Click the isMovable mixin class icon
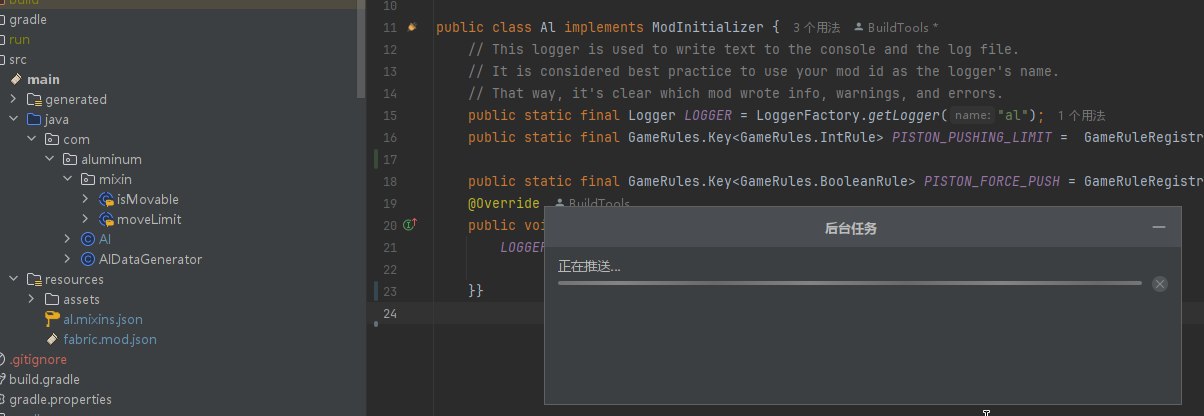 106,199
